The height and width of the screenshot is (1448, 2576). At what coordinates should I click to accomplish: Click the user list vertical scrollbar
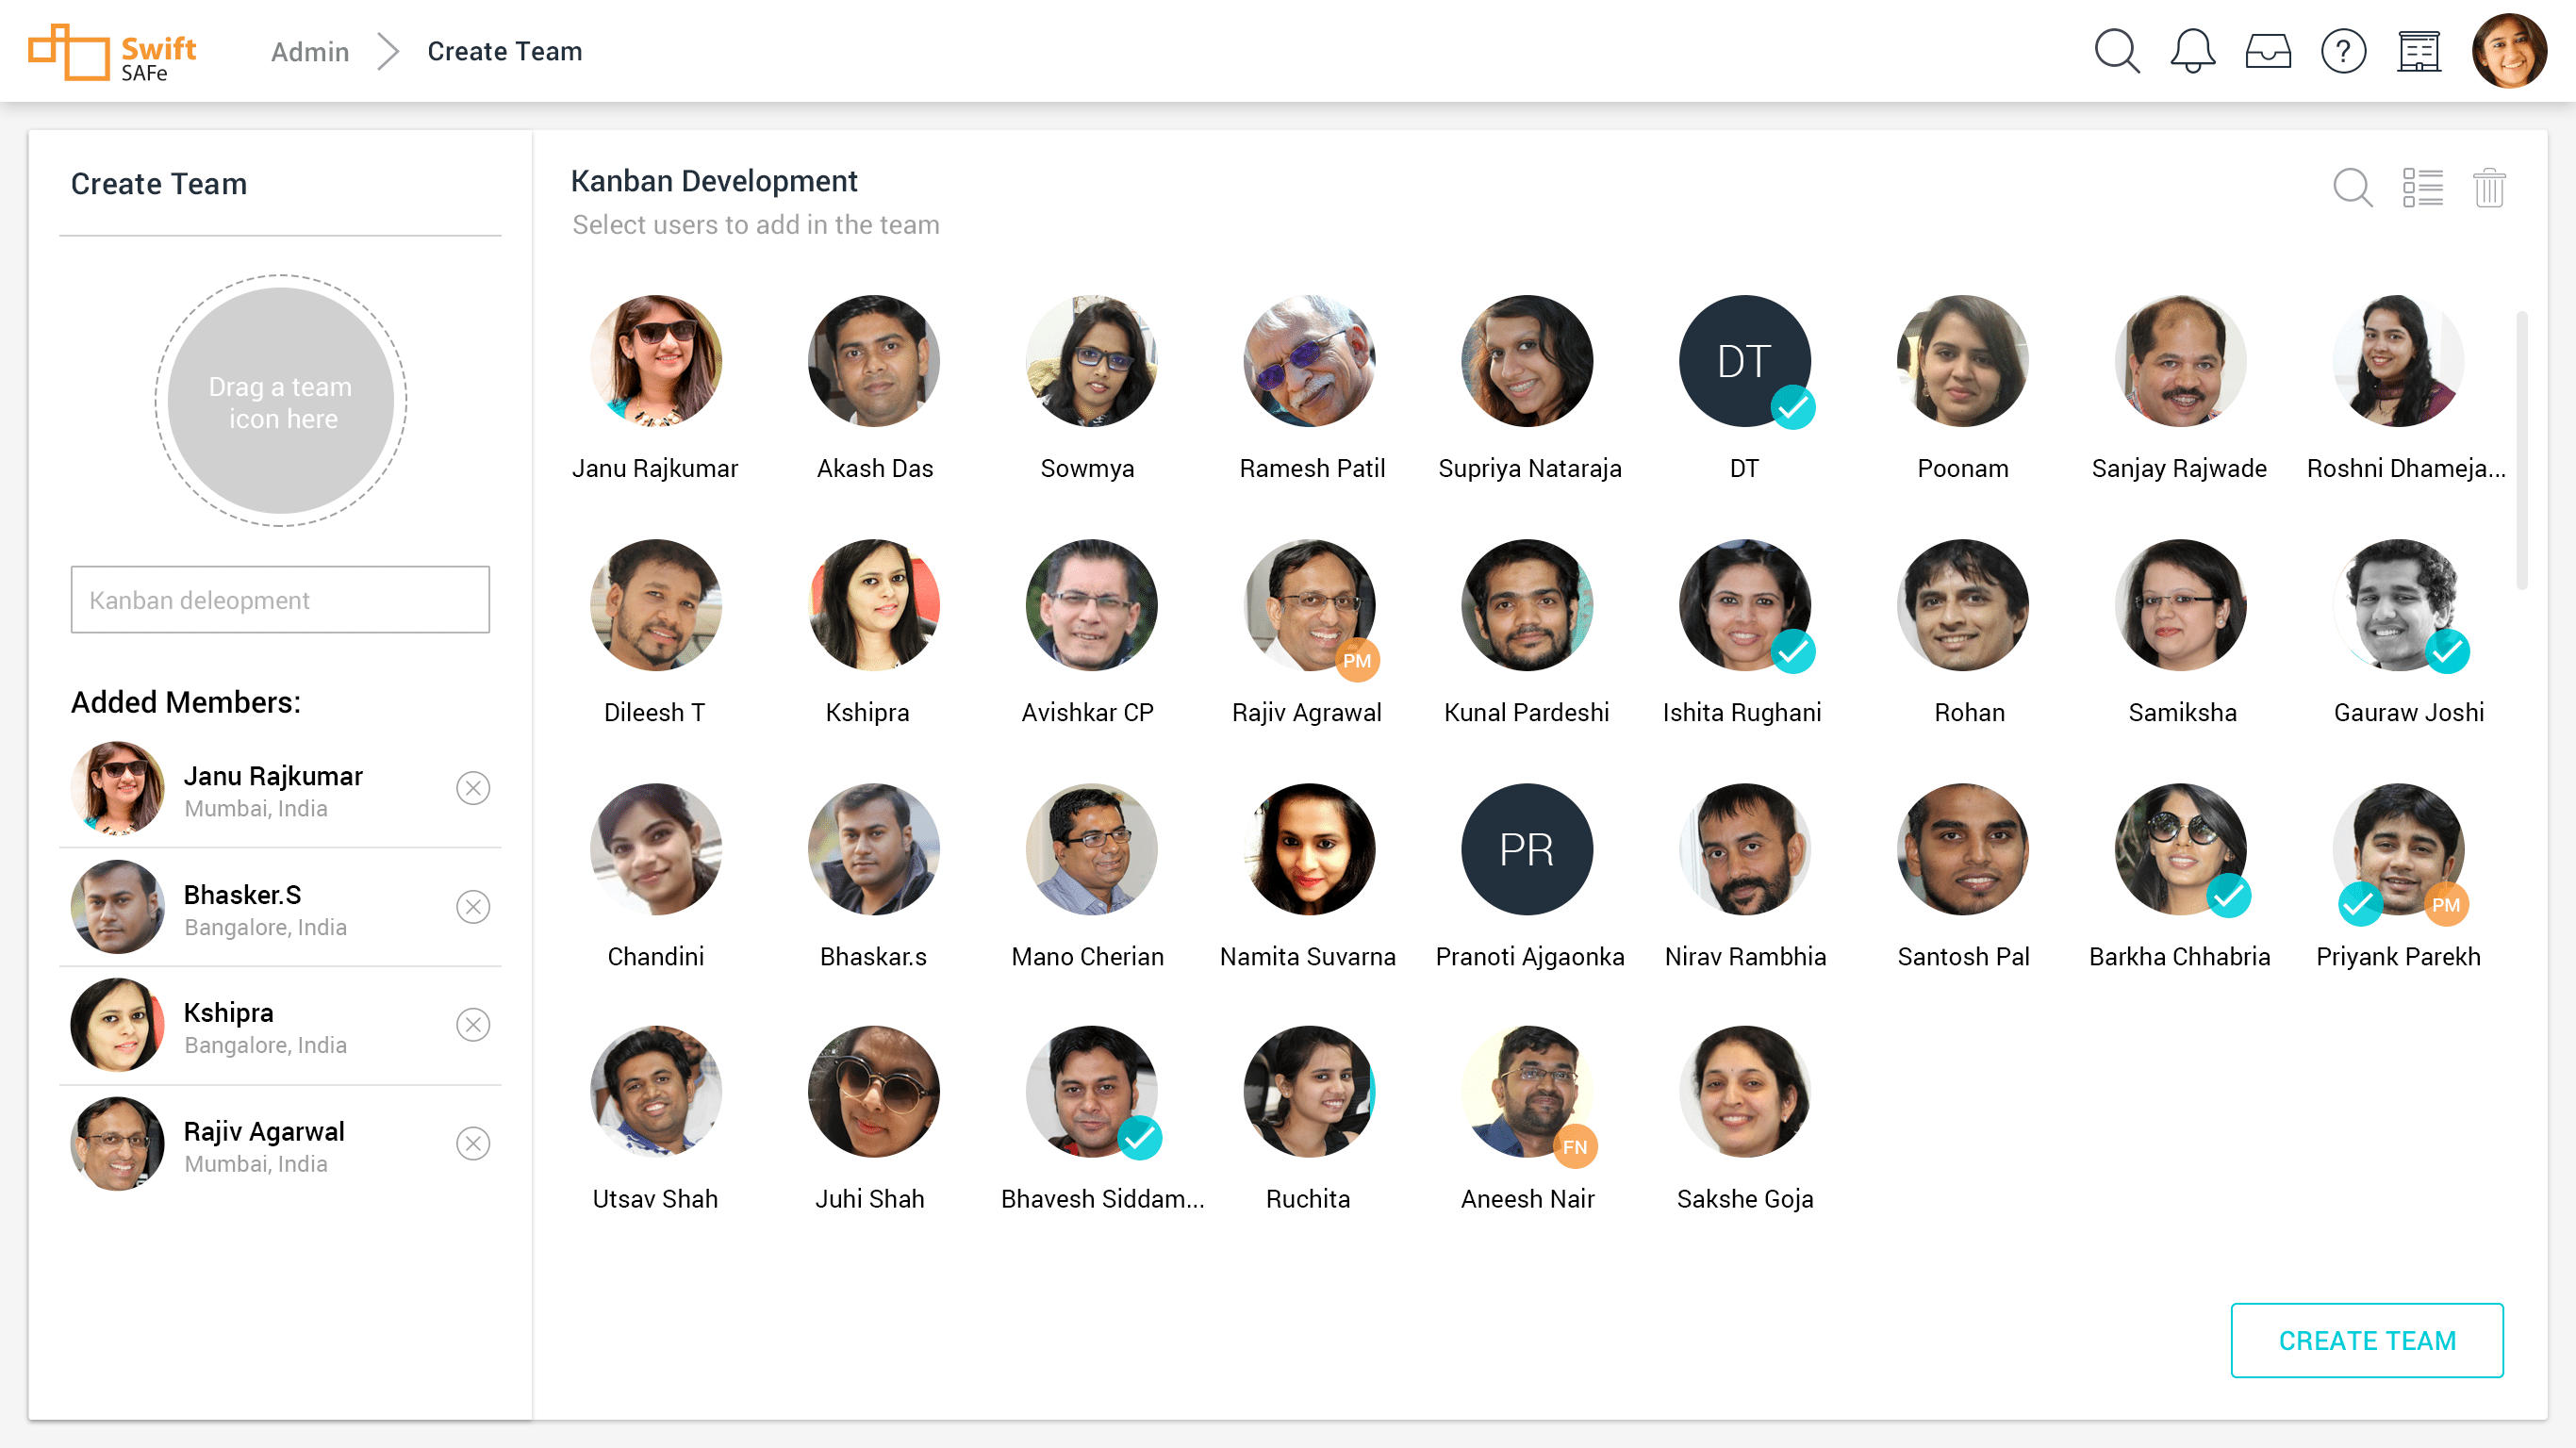2521,450
